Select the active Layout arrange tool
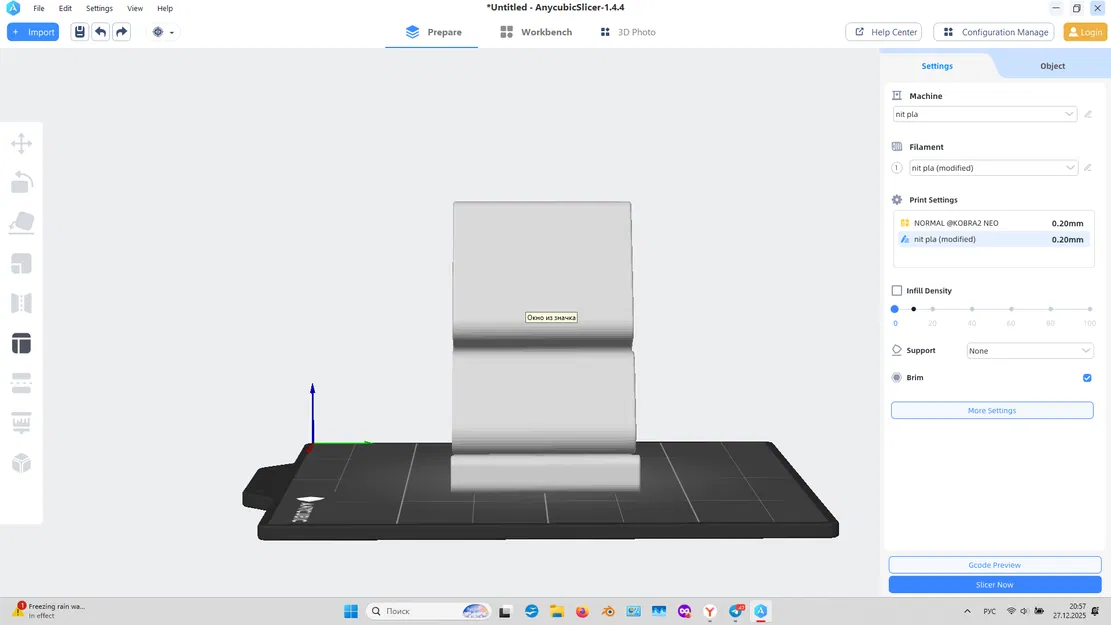1111x625 pixels. coord(21,344)
